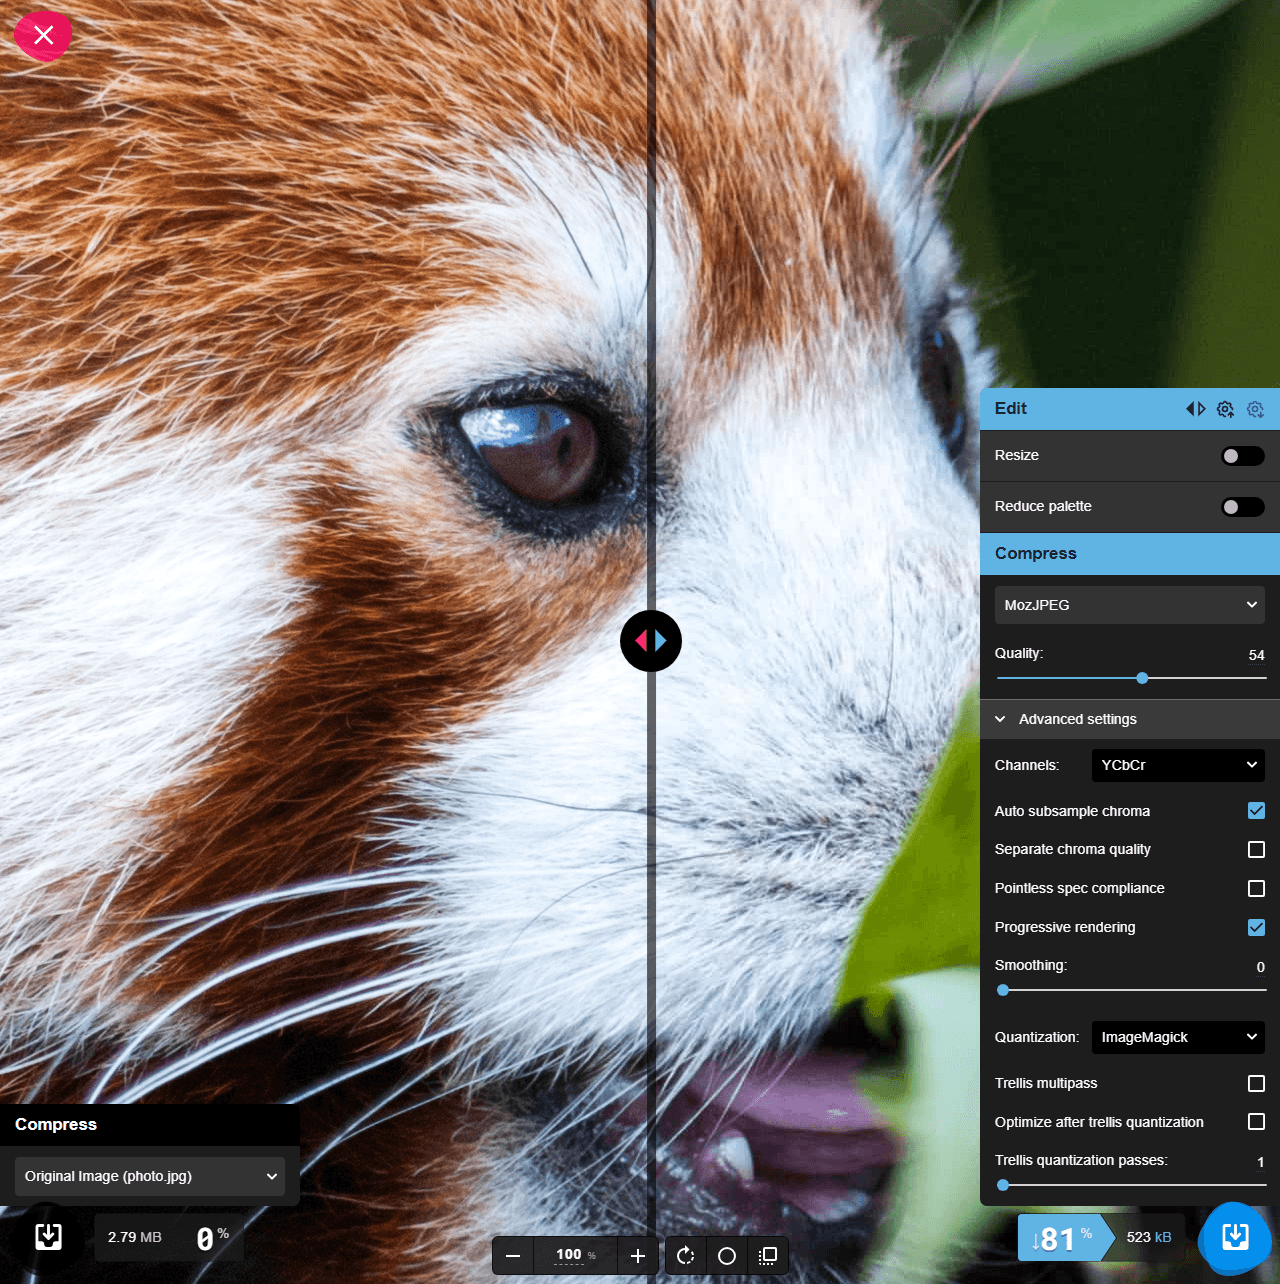Click the 0% change indicator on the left
Screen dimensions: 1280x1284
point(213,1238)
